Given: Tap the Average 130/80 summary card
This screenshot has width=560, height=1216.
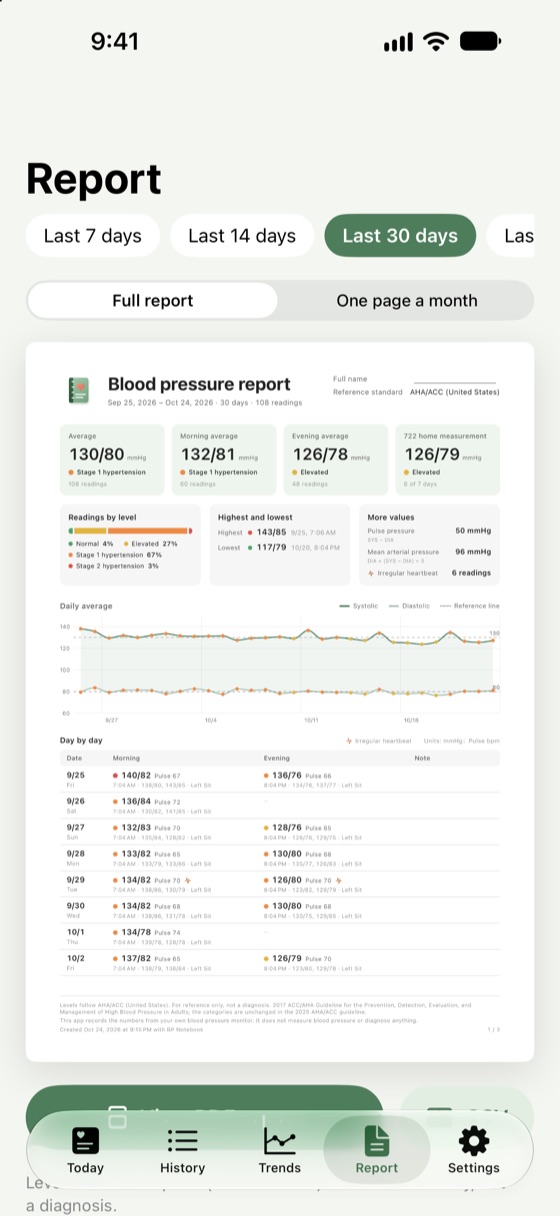Looking at the screenshot, I should click(x=111, y=459).
